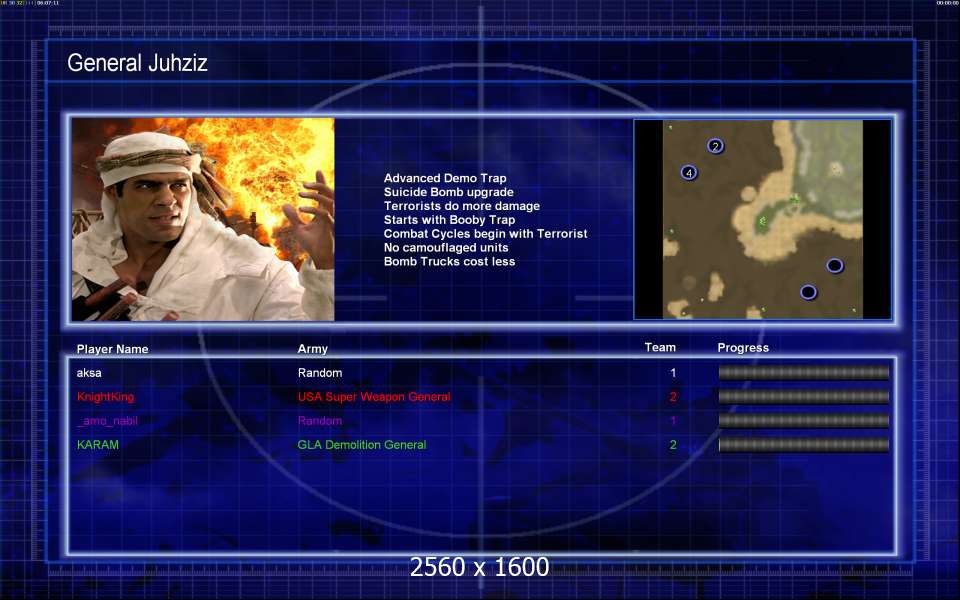
Task: Click the empty start marker nearest minimap's right edge
Action: pos(834,266)
